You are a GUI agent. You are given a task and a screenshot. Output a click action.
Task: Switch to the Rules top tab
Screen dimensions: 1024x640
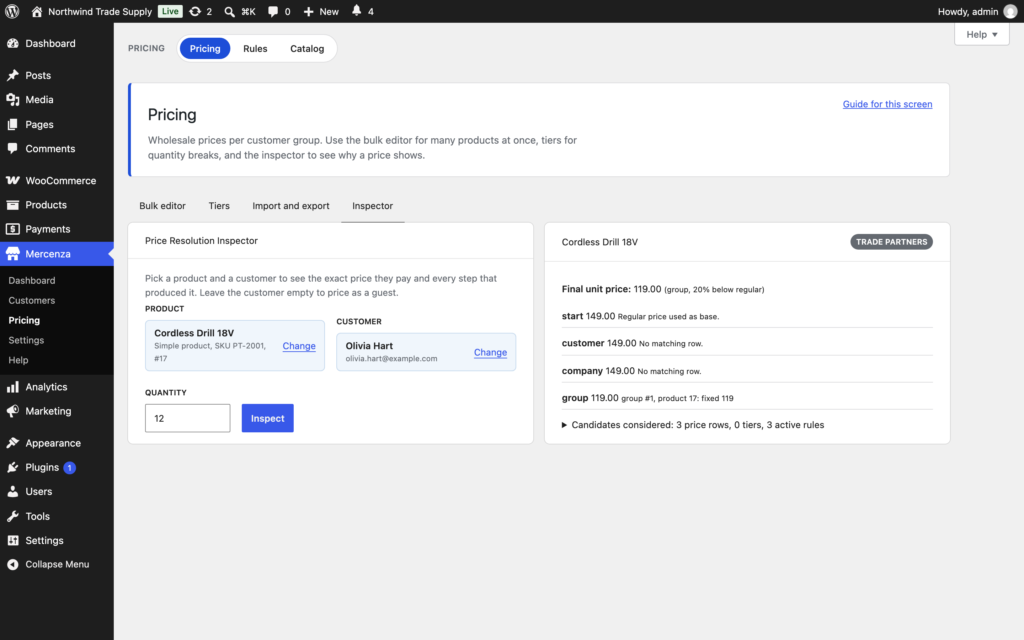[x=255, y=48]
